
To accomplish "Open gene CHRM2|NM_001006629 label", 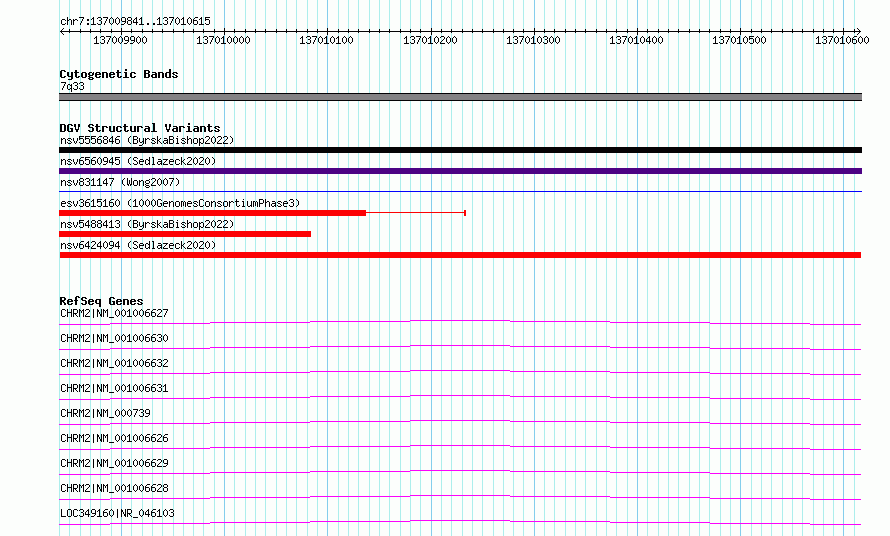I will [114, 463].
